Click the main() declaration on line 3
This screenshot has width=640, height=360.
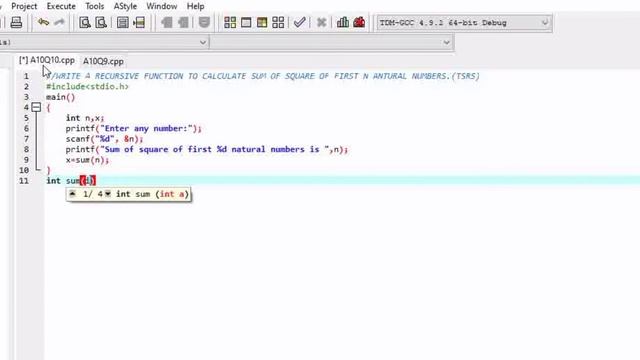click(x=61, y=97)
